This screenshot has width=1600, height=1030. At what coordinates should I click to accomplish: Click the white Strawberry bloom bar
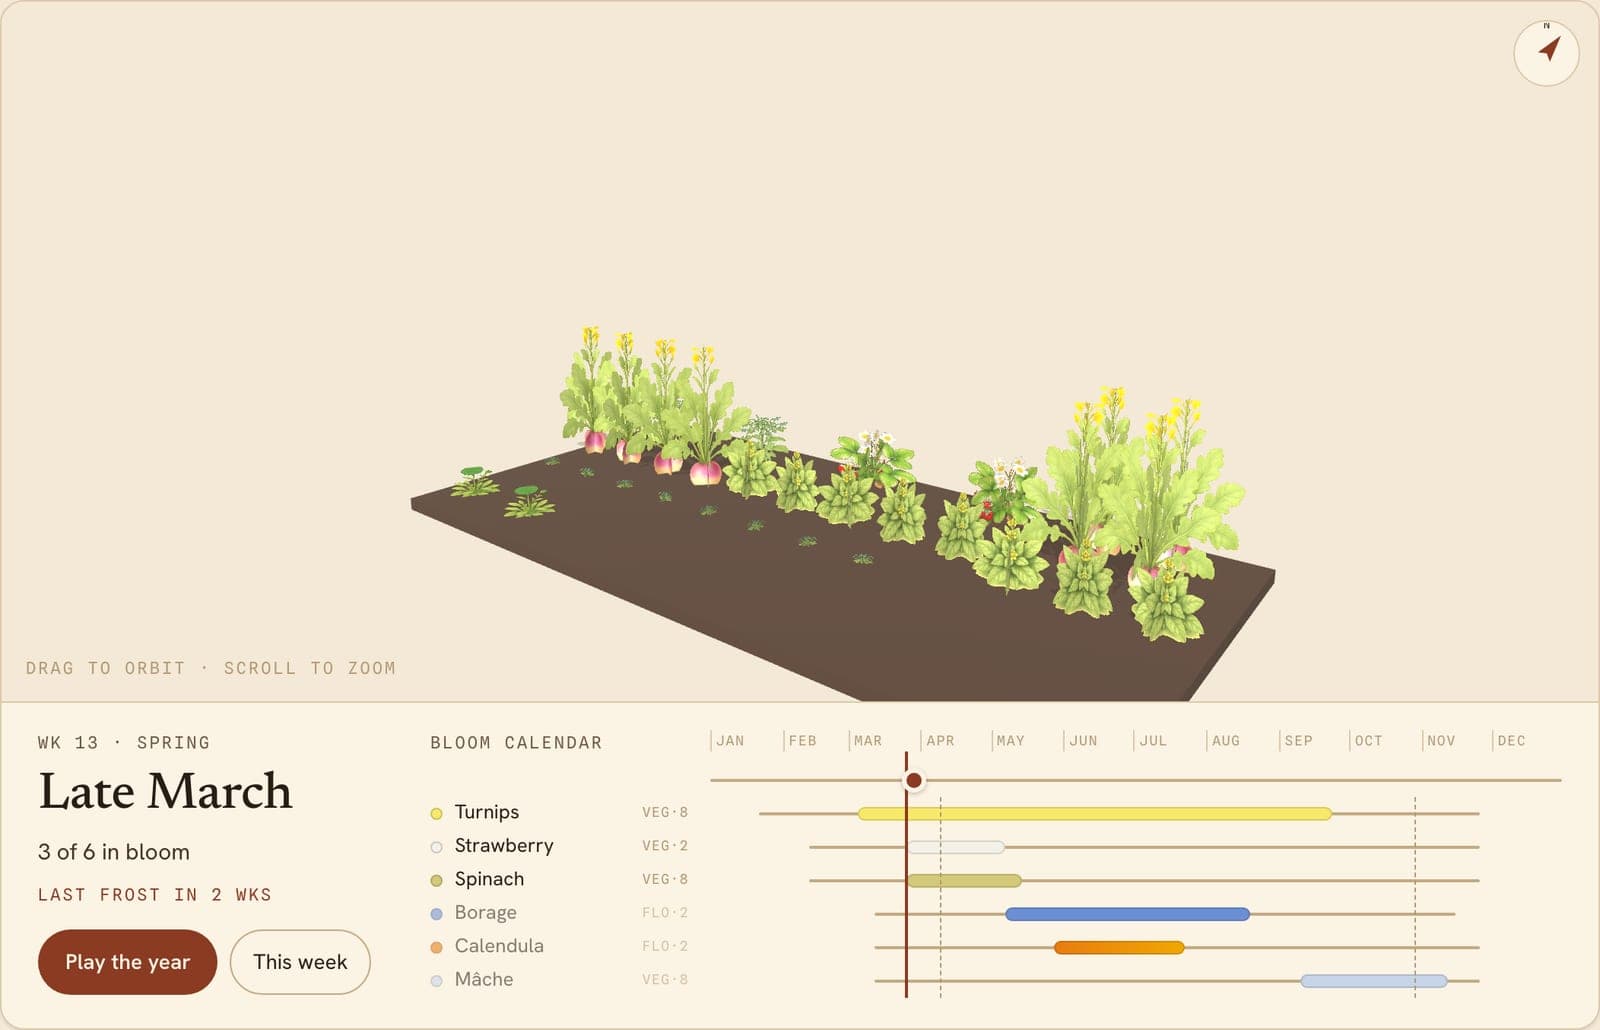pos(956,847)
